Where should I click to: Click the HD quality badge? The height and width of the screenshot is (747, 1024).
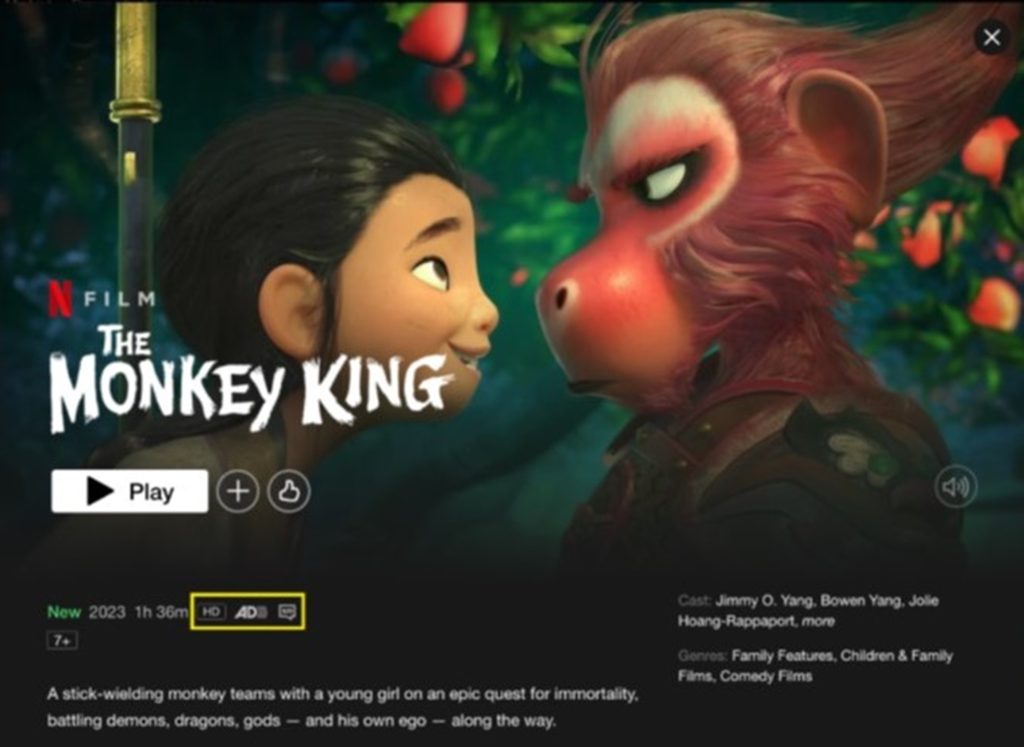[x=211, y=612]
